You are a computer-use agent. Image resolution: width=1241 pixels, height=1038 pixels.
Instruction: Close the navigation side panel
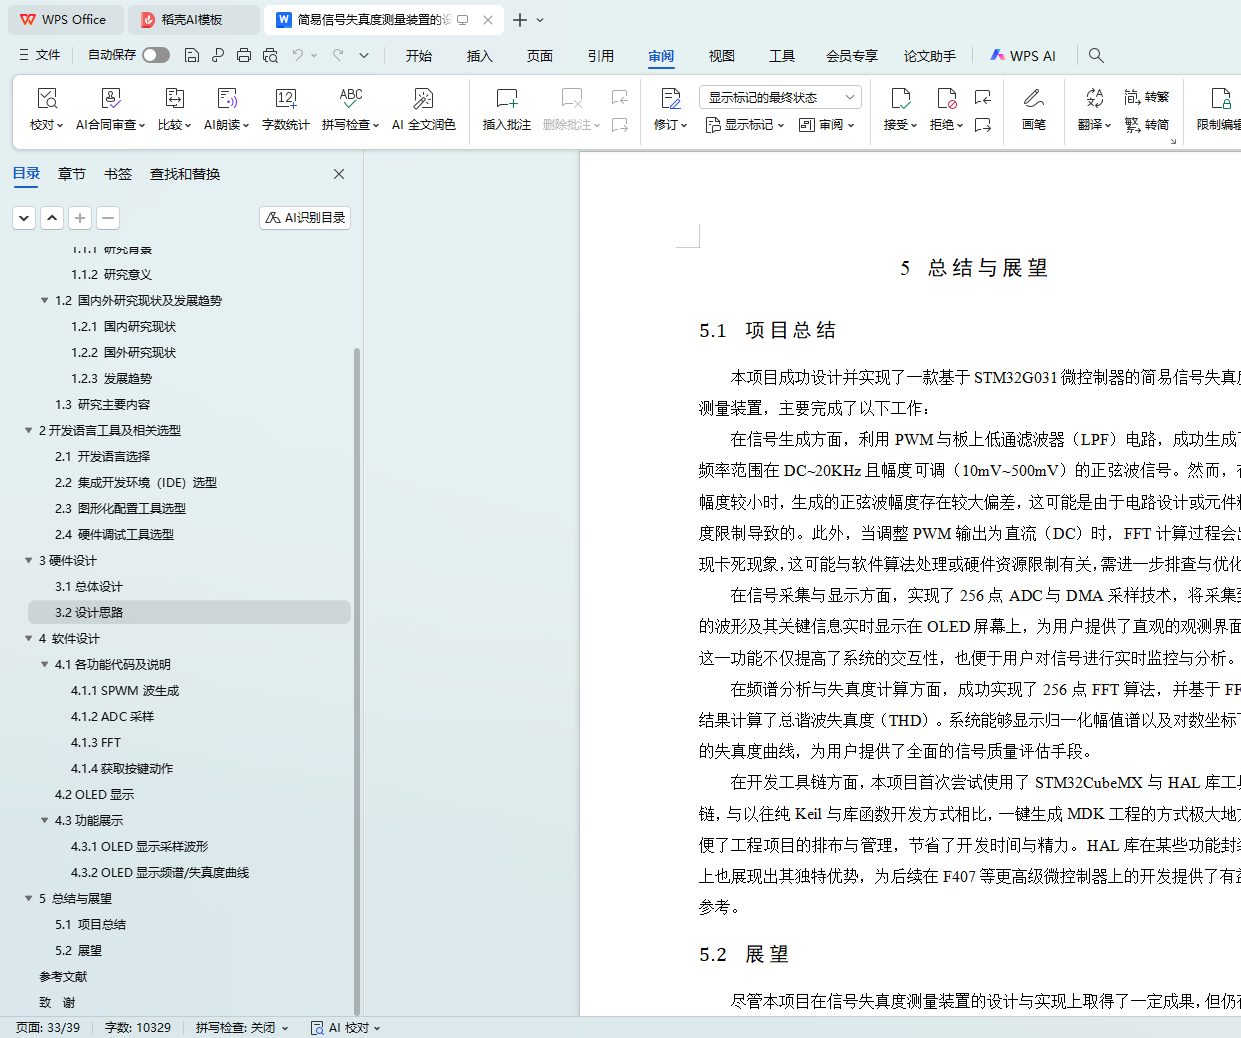[x=339, y=174]
